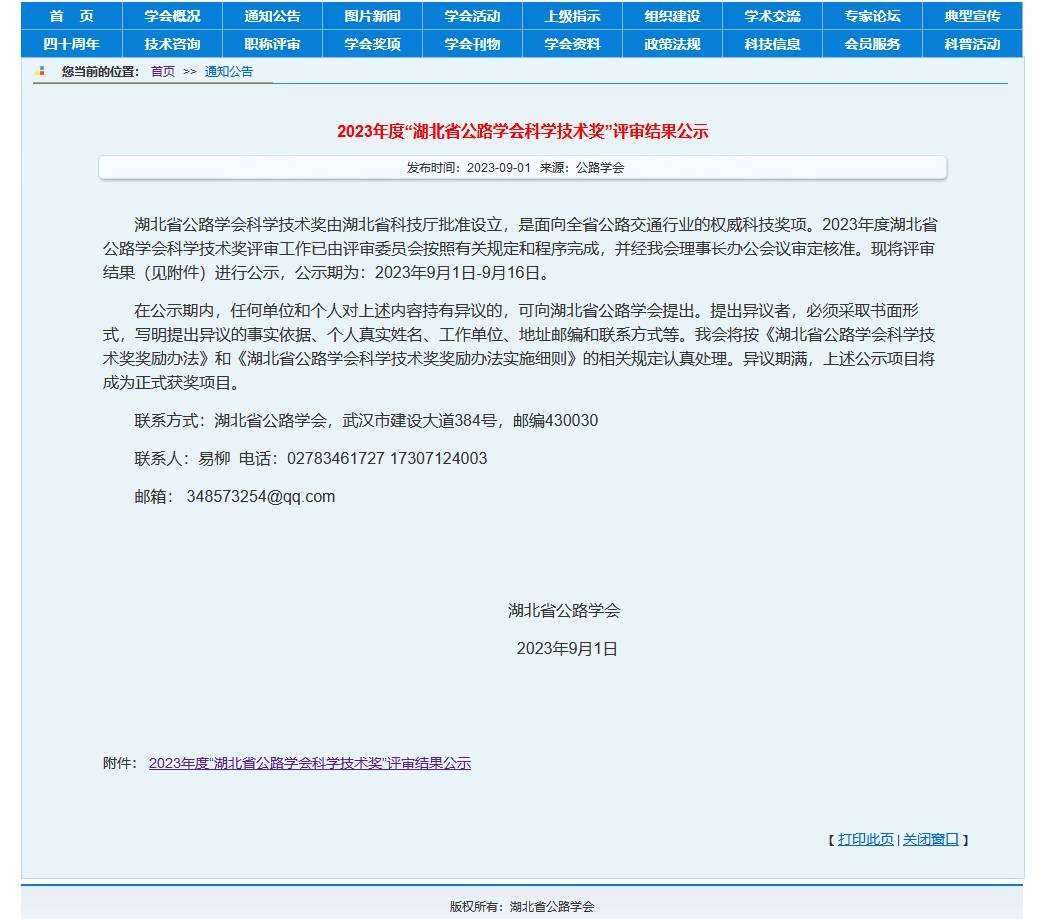
Task: Click the 首页 navigation menu item
Action: (72, 16)
